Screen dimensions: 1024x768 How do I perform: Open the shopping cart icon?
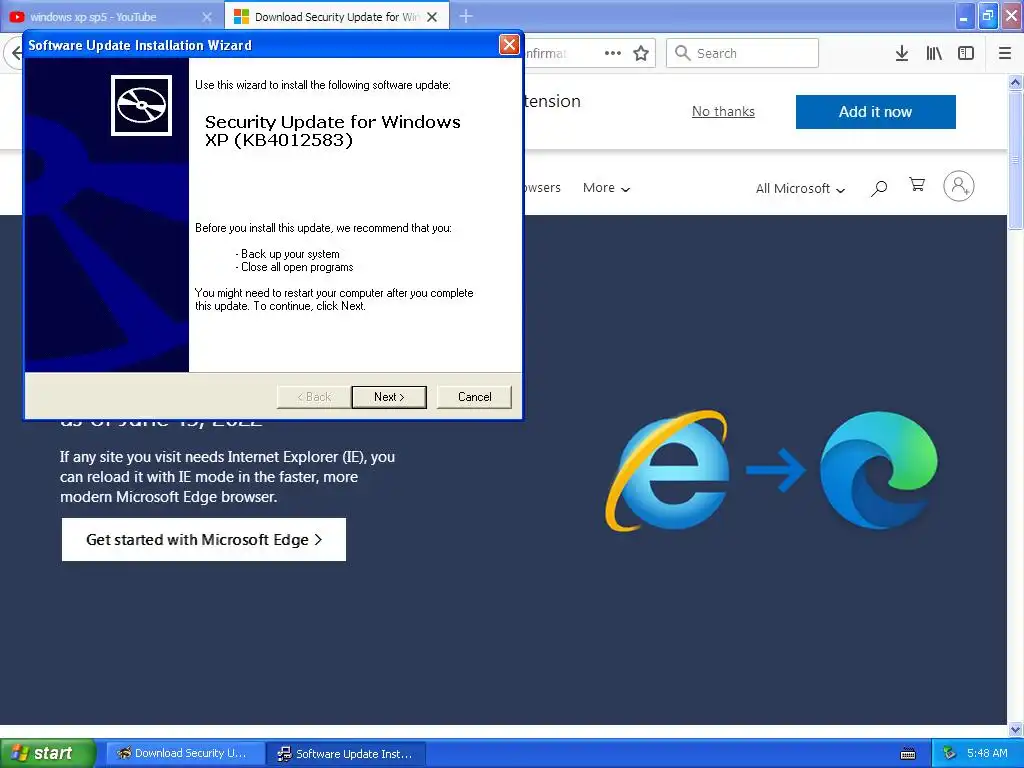917,185
